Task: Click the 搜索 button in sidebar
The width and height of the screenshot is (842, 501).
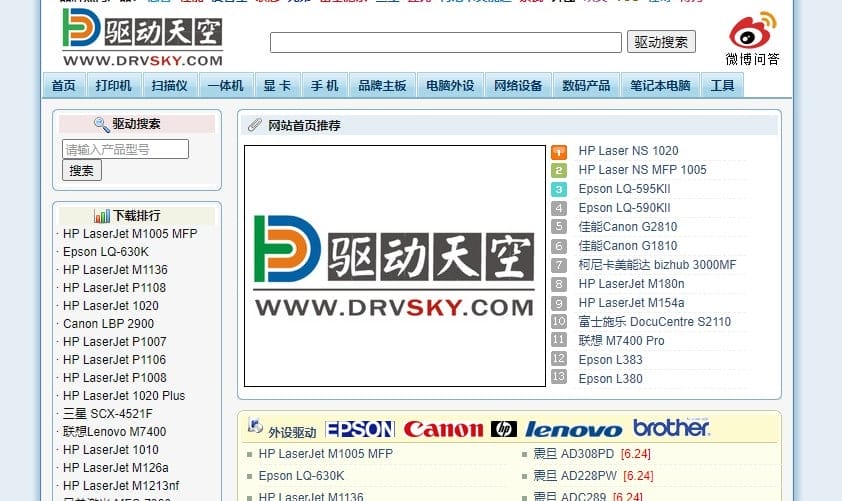Action: [82, 171]
